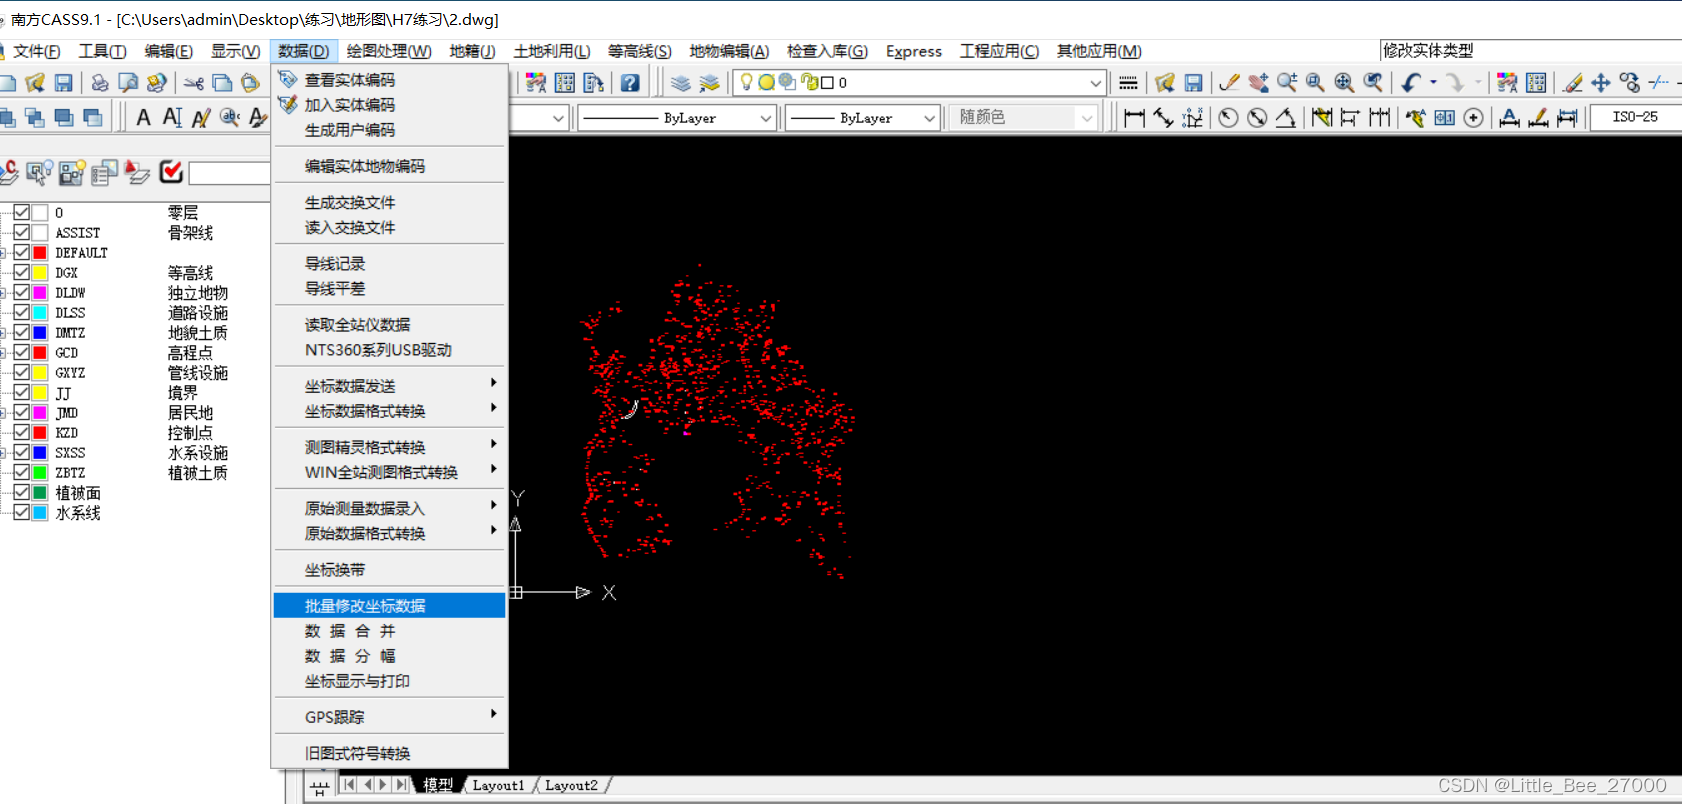Choose 导线平差 from the menu
This screenshot has height=804, width=1682.
click(x=389, y=289)
